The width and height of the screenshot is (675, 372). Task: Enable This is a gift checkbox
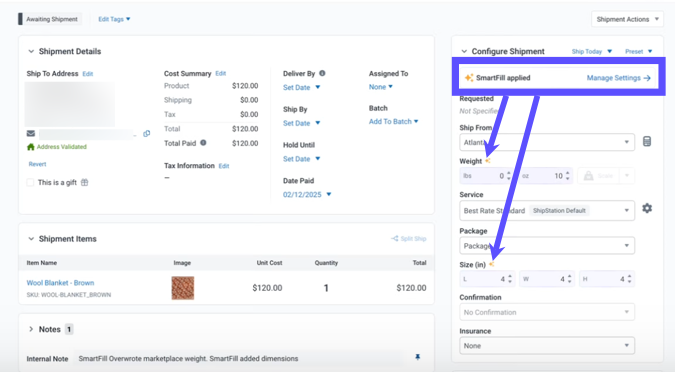[30, 182]
